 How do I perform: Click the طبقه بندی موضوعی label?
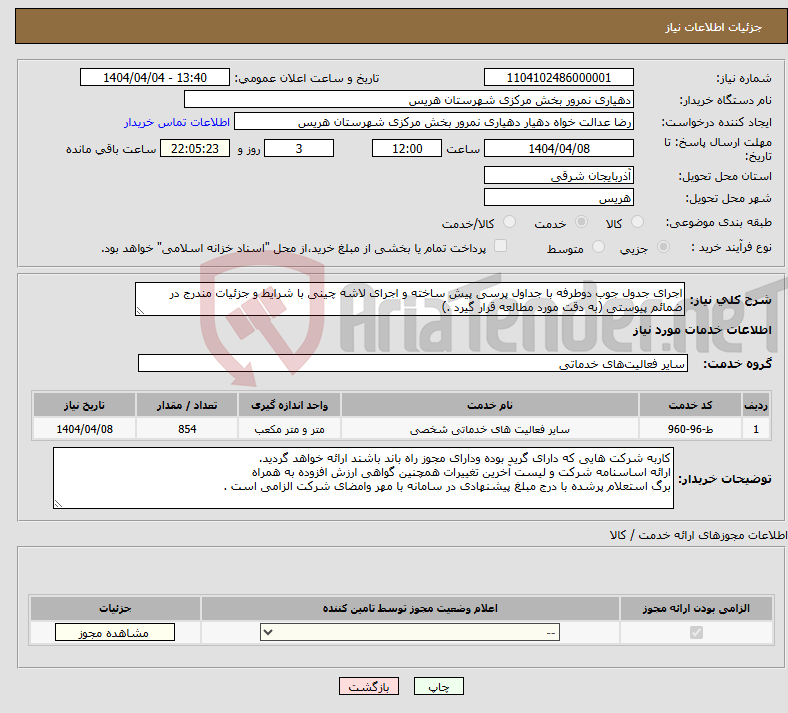(x=719, y=222)
